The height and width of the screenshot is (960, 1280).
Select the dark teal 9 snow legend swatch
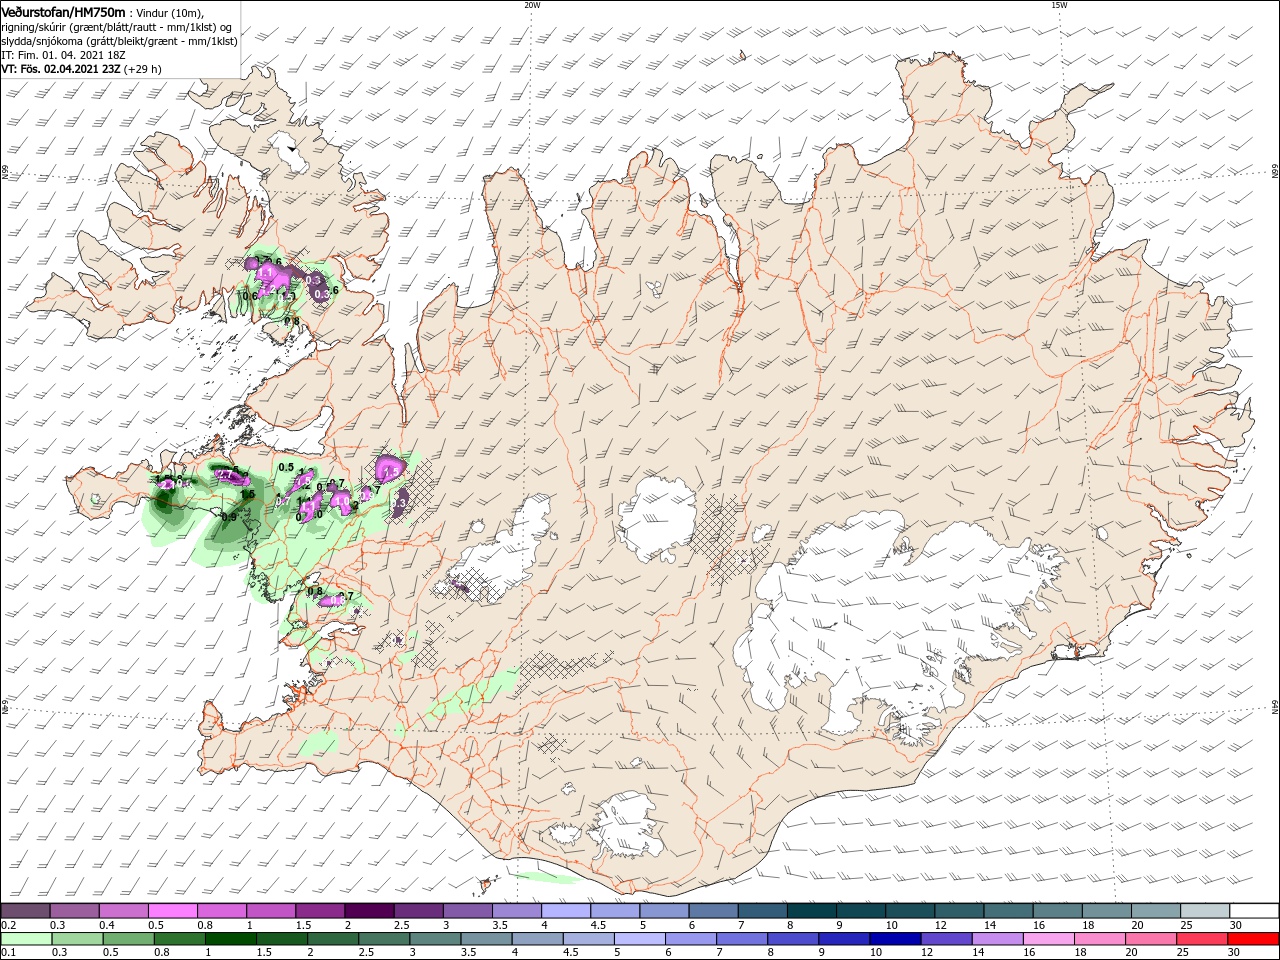pyautogui.click(x=861, y=911)
